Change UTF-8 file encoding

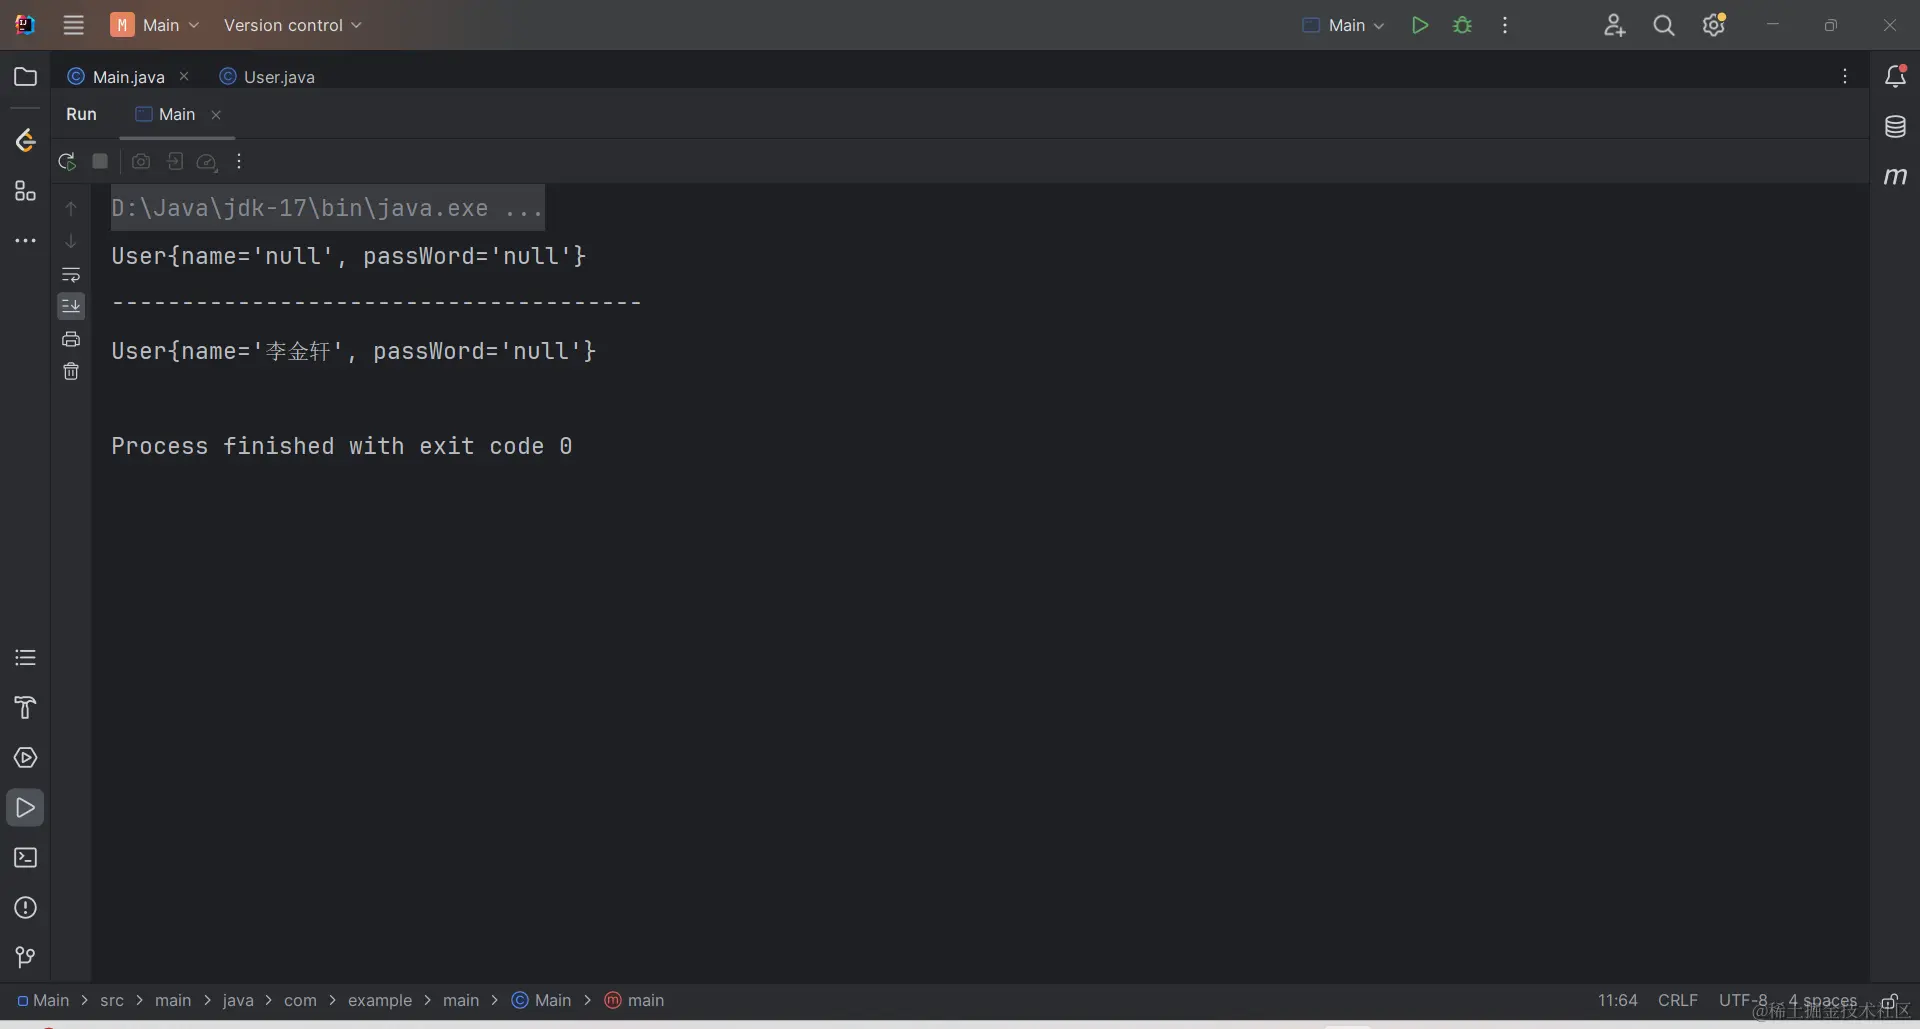1743,1001
